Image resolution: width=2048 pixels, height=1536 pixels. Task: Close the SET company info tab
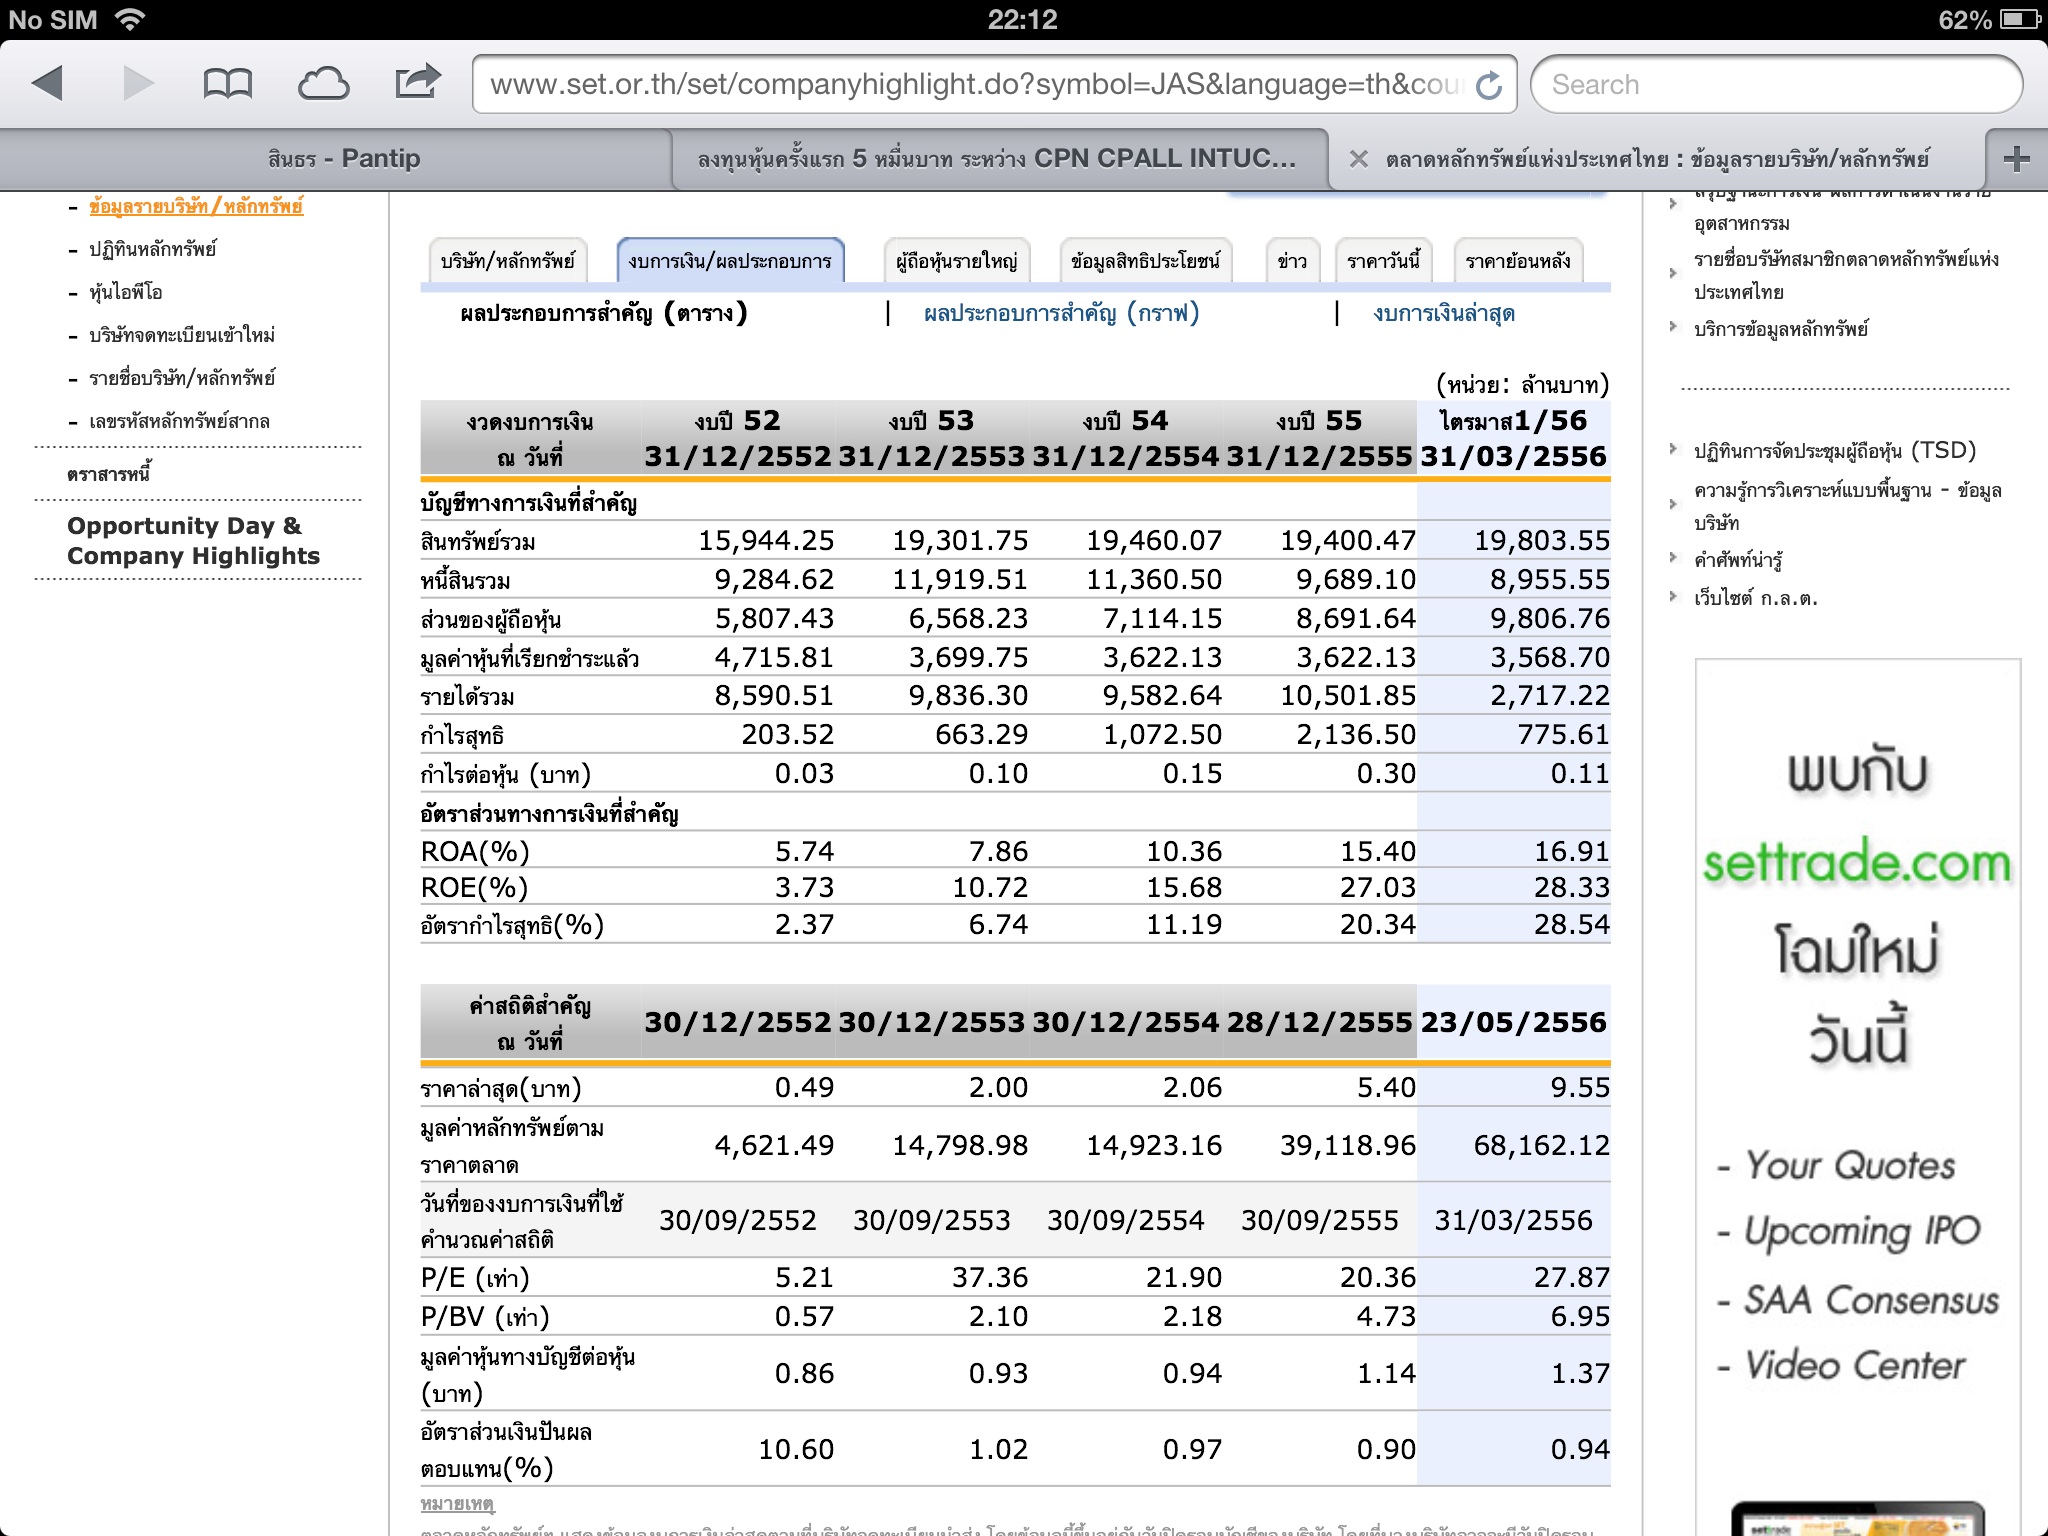1358,159
